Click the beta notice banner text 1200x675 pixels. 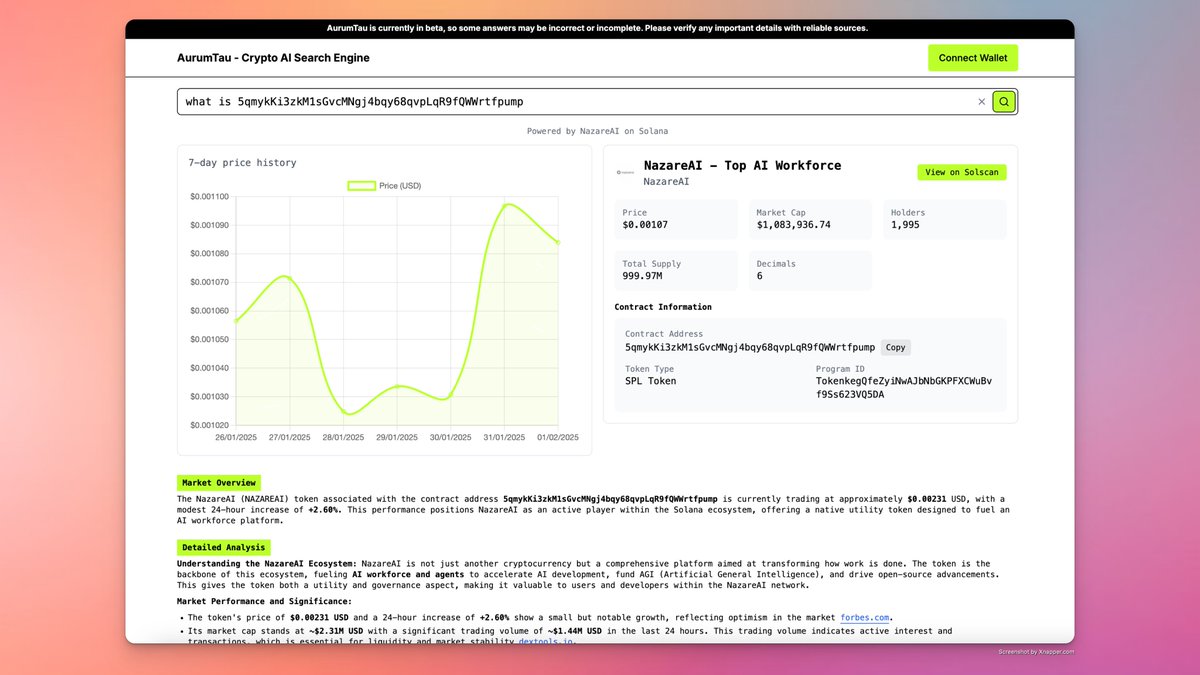tap(599, 29)
